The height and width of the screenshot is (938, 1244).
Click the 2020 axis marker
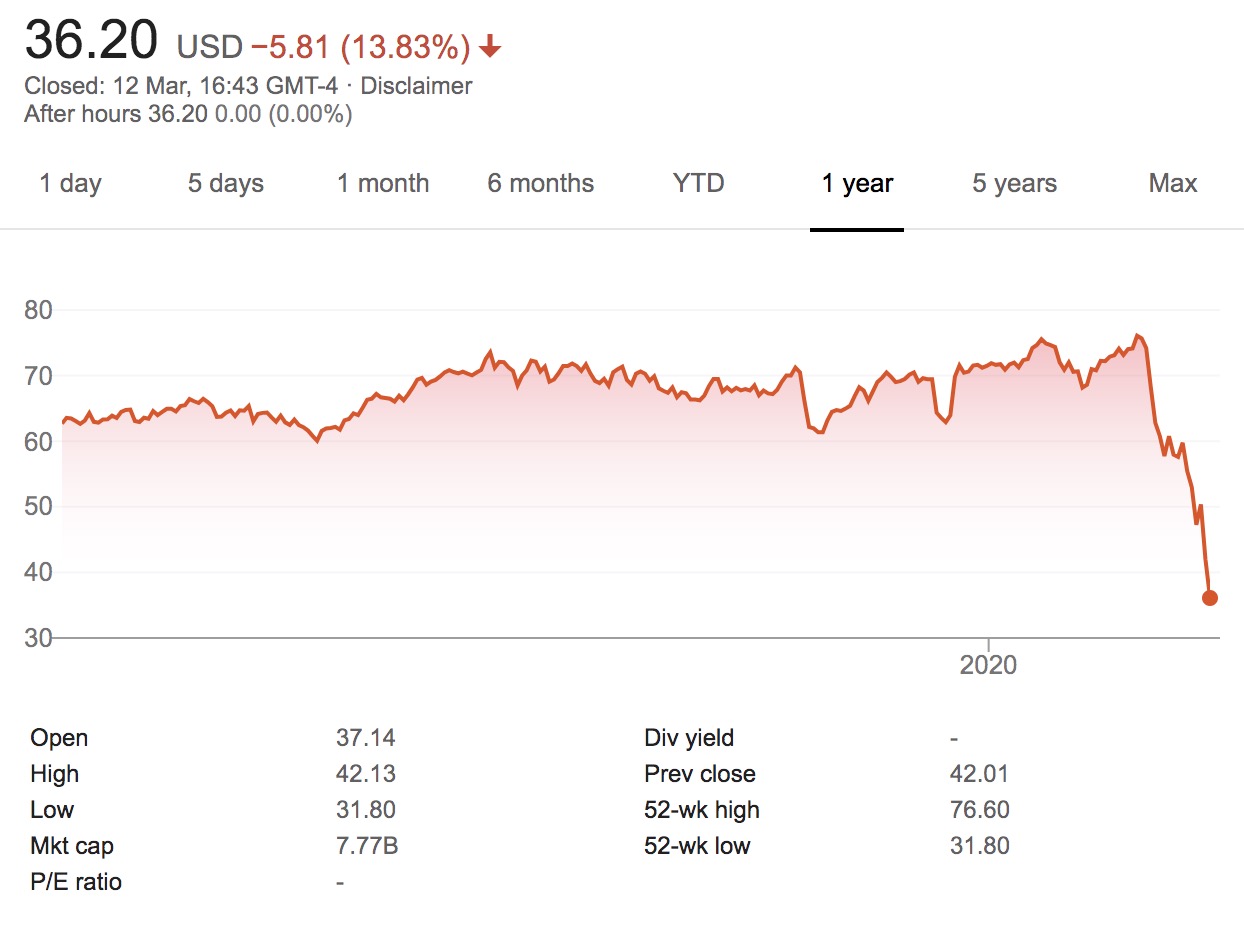(988, 664)
